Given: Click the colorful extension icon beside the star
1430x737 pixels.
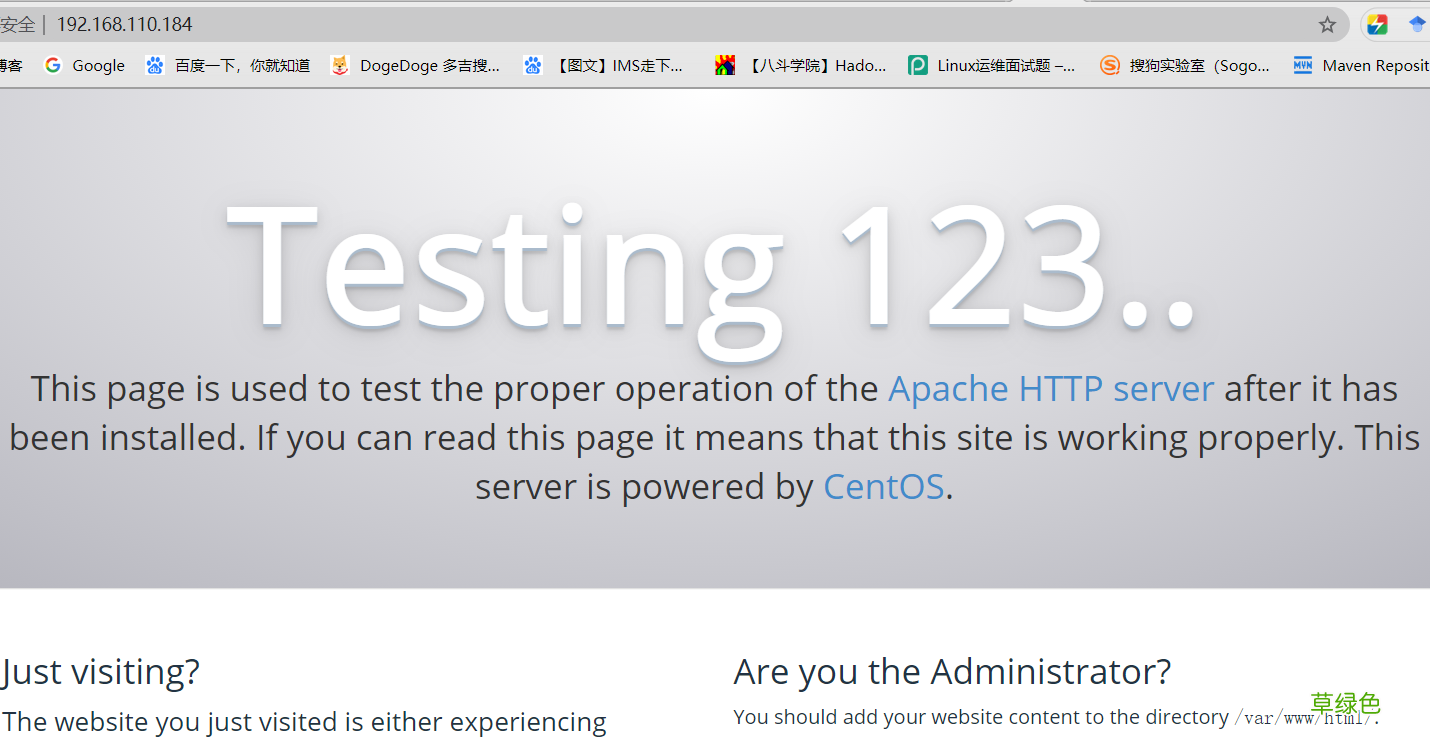Looking at the screenshot, I should pyautogui.click(x=1377, y=25).
